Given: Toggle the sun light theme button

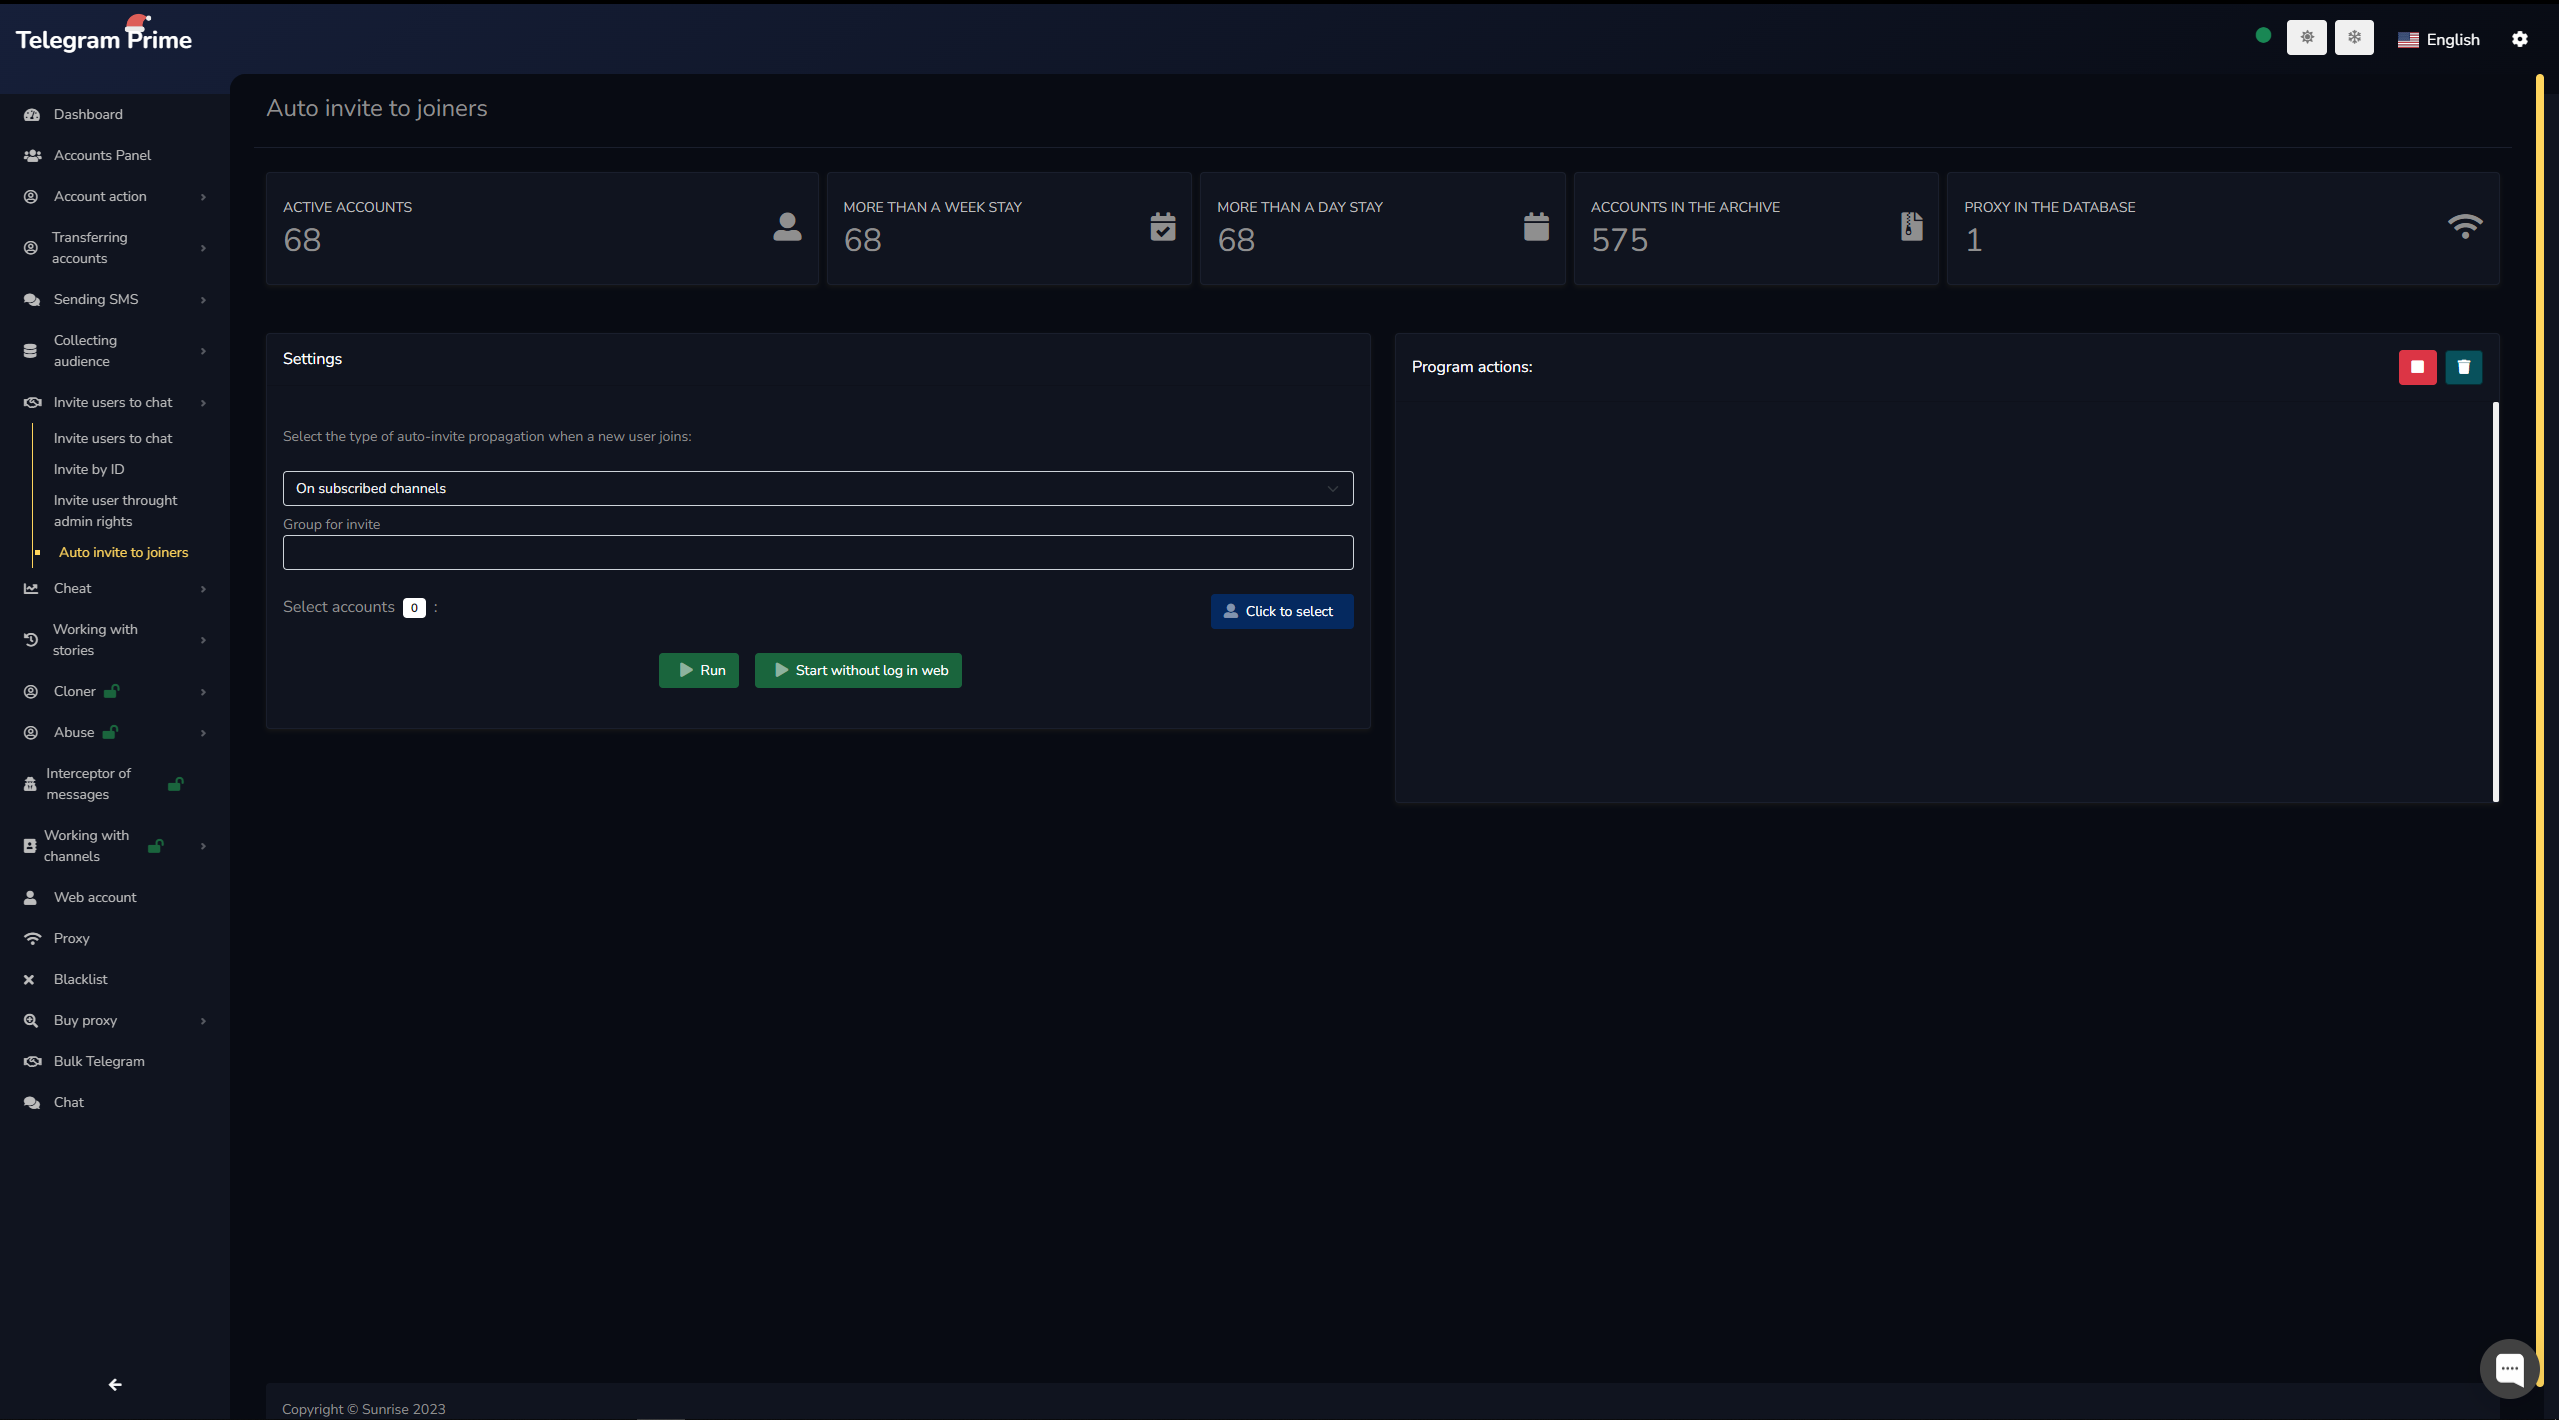Looking at the screenshot, I should click(2306, 38).
